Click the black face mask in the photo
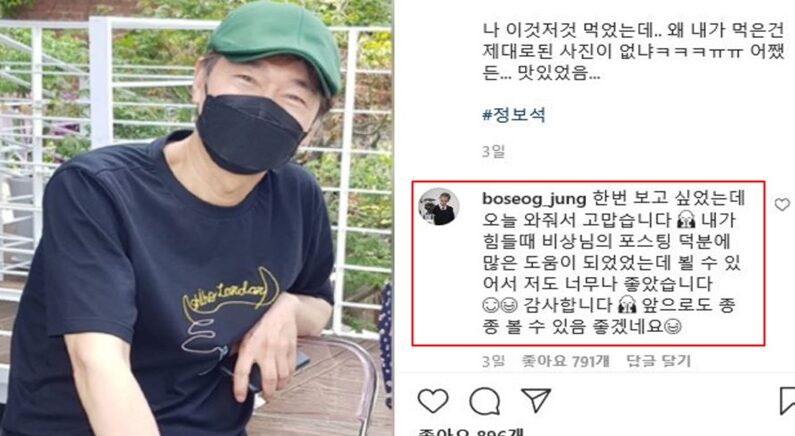 (249, 133)
